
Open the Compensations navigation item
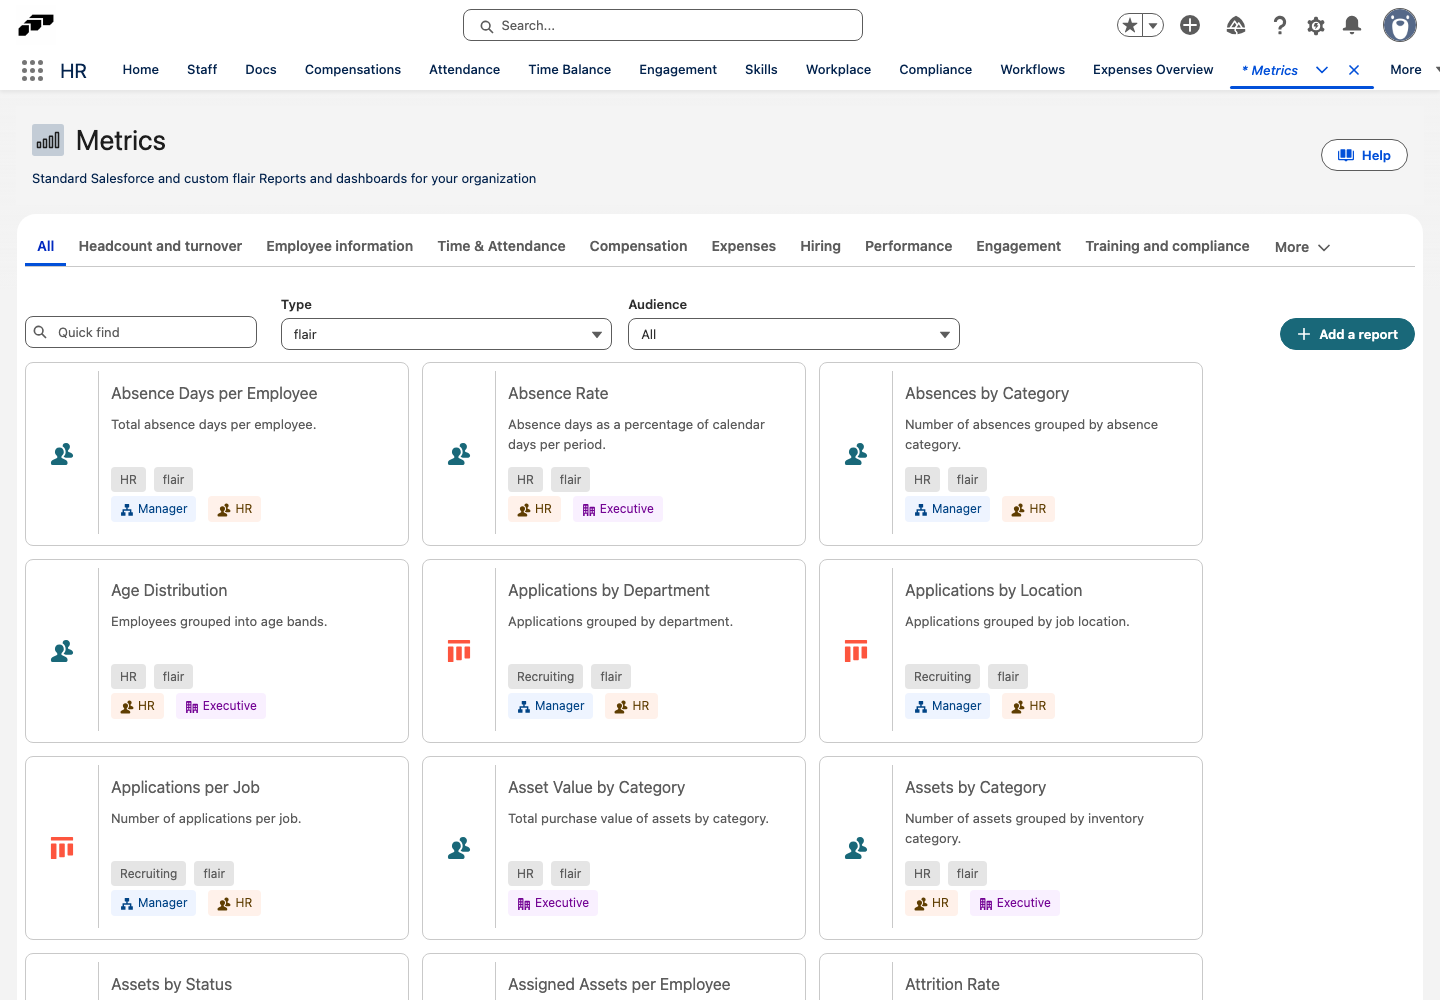coord(353,70)
